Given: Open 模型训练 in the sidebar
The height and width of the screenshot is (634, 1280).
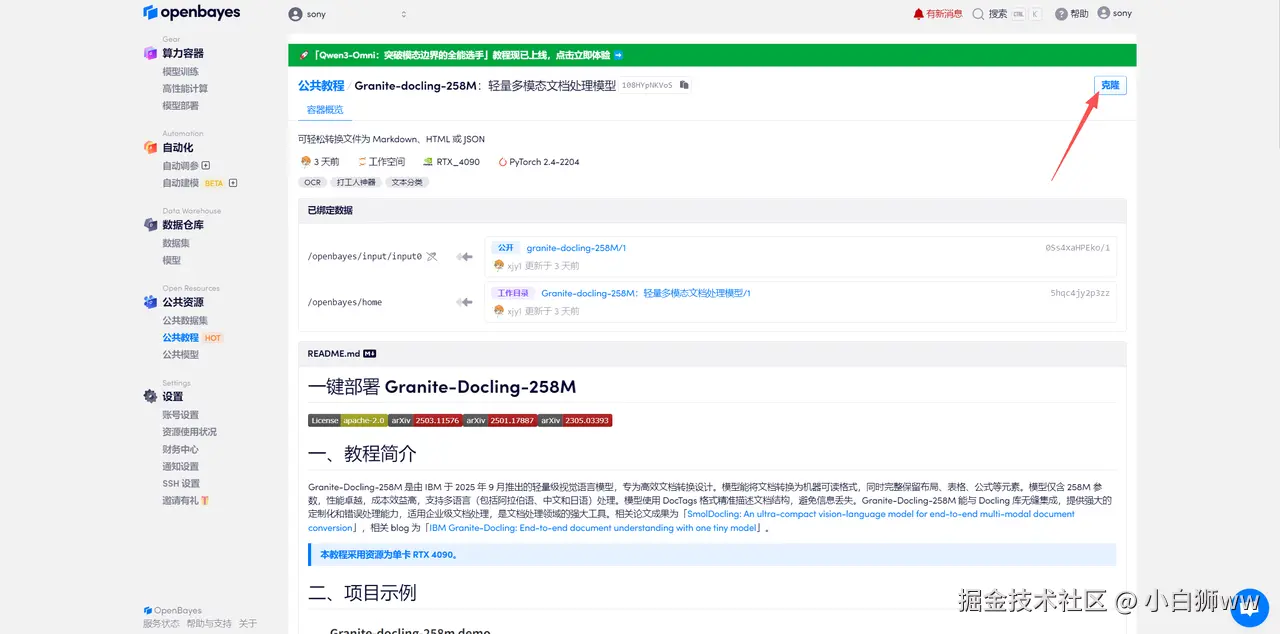Looking at the screenshot, I should point(180,71).
